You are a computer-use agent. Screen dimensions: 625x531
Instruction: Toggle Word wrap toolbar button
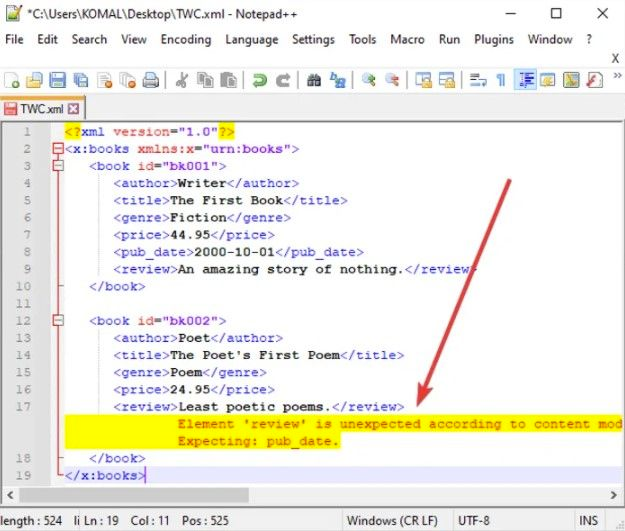coord(478,80)
